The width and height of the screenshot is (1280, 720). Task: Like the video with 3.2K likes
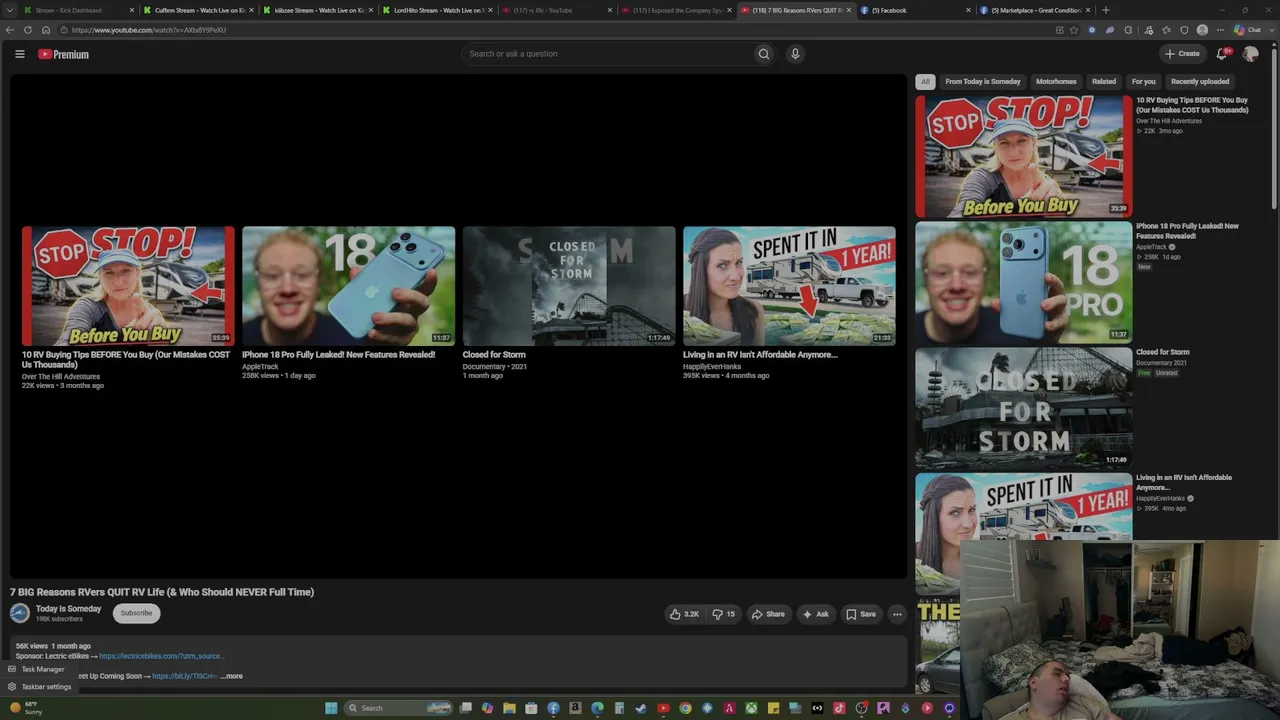pyautogui.click(x=684, y=614)
